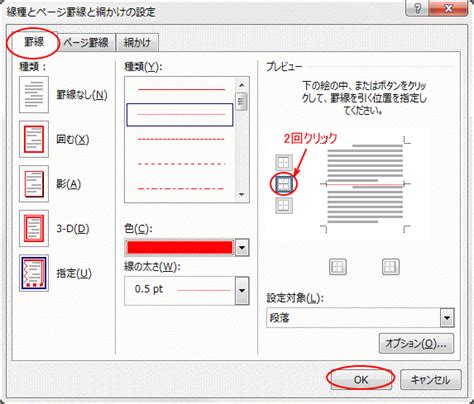Open the 色 color dropdown arrow
This screenshot has width=474, height=404.
242,248
